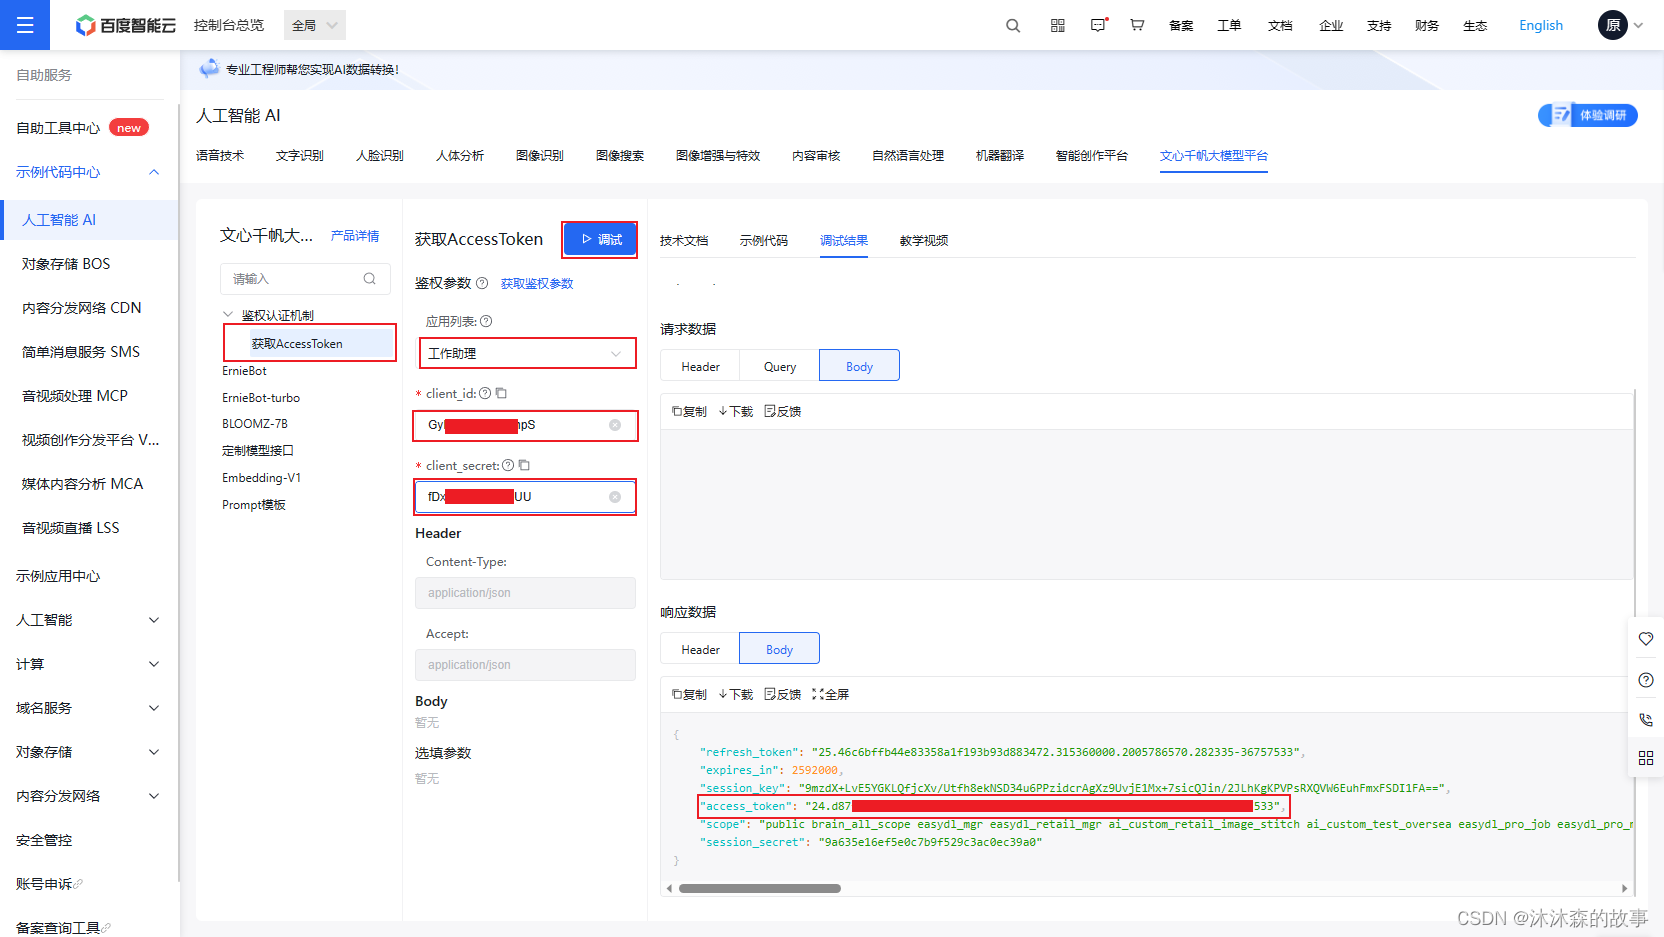
Task: Click the 体验调研 button
Action: [x=1588, y=115]
